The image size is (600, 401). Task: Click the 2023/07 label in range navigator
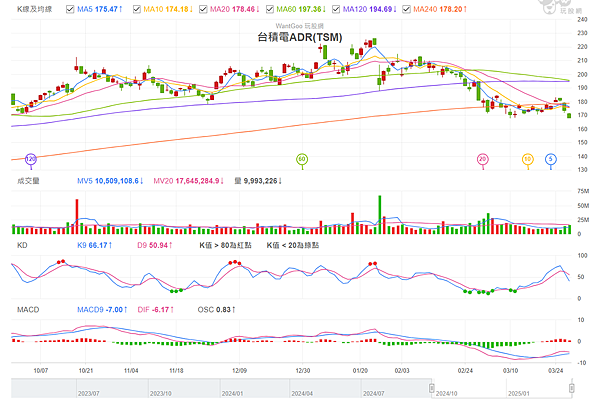[89, 394]
